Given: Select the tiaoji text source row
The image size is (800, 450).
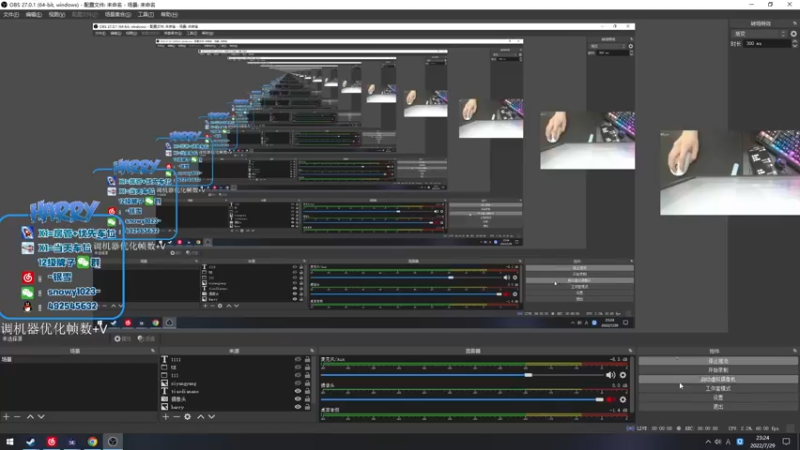Looking at the screenshot, I should point(236,391).
